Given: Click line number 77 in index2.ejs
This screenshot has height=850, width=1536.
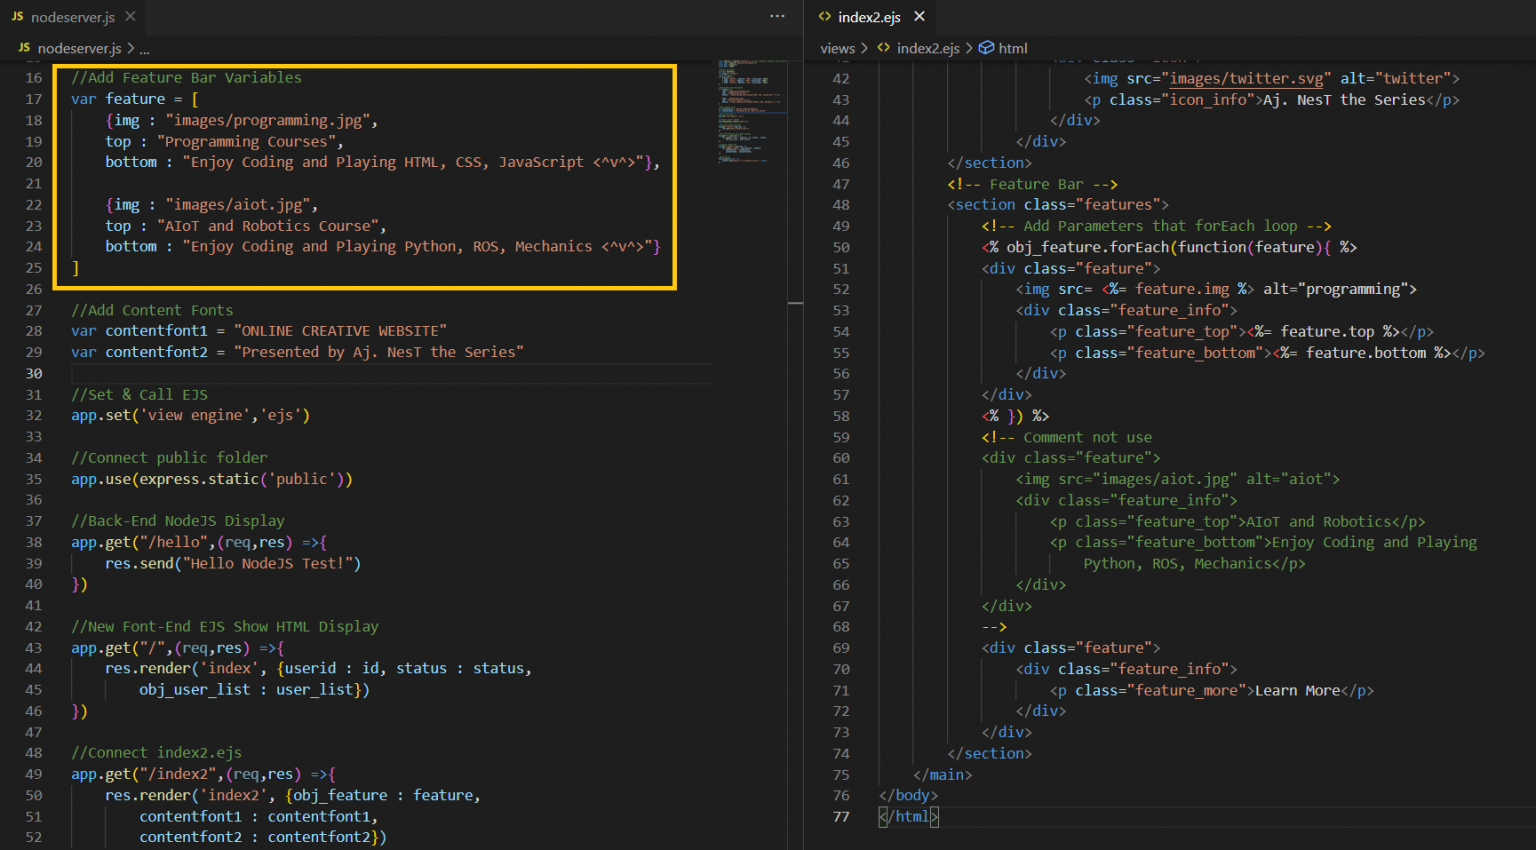Looking at the screenshot, I should point(841,817).
